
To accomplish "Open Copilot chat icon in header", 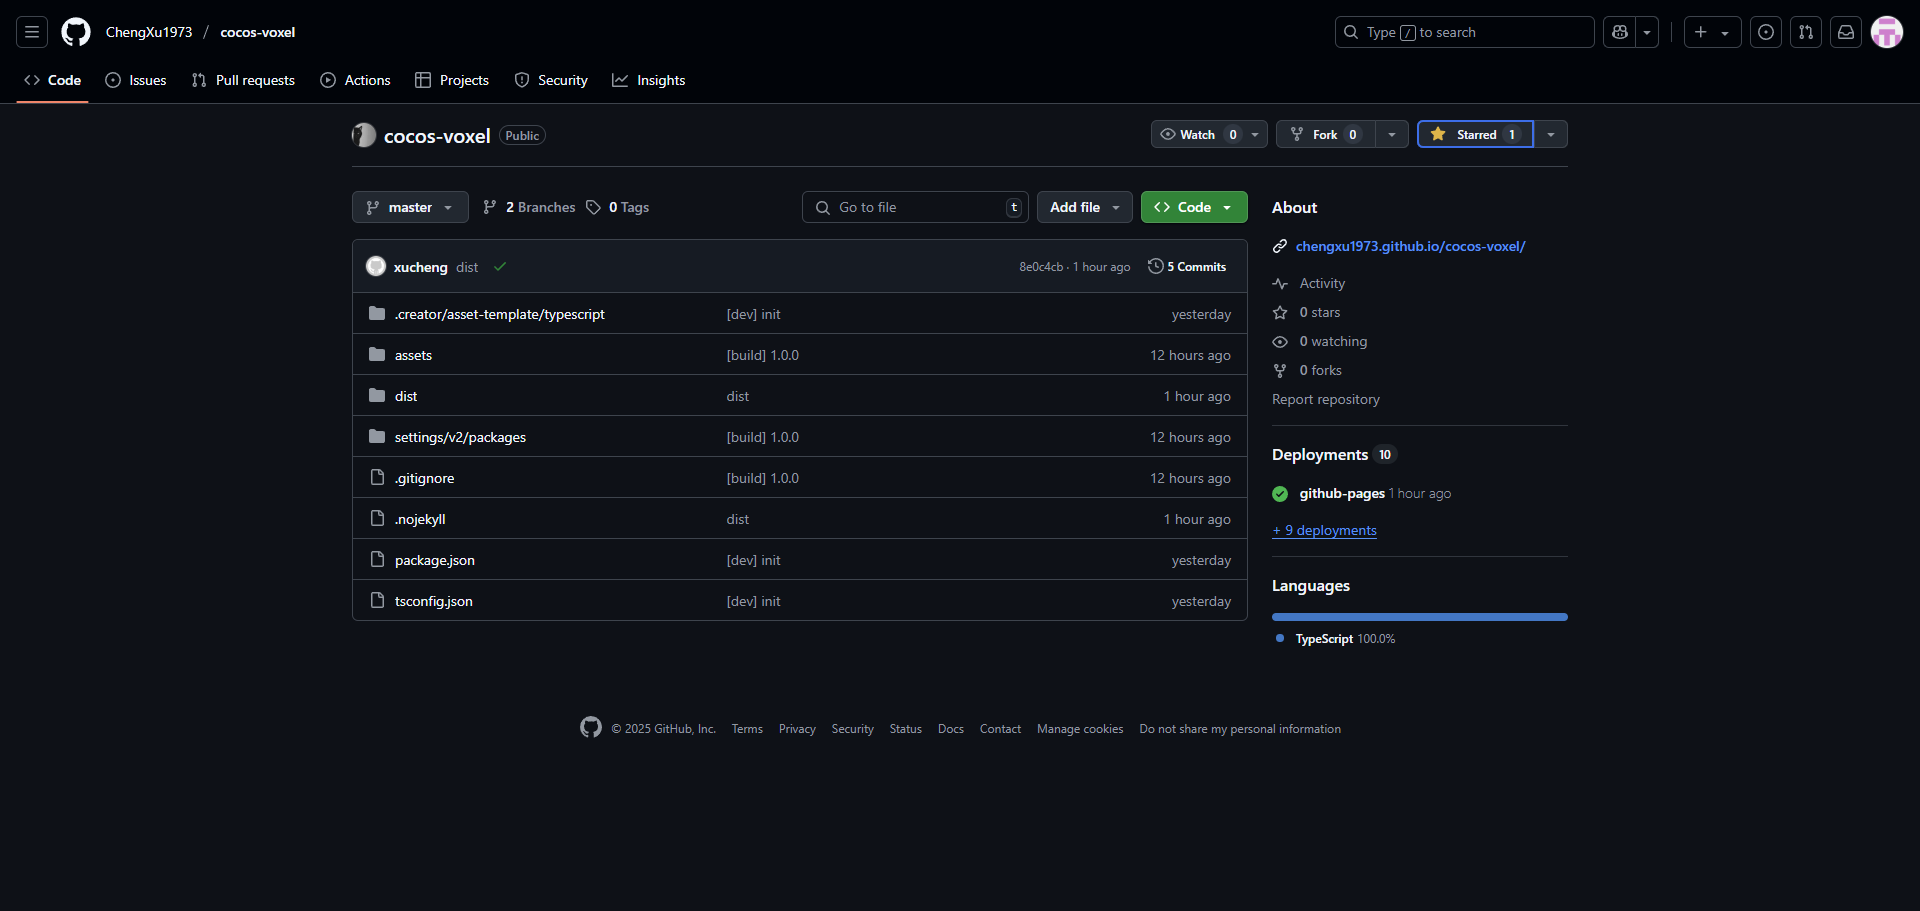I will click(1620, 32).
